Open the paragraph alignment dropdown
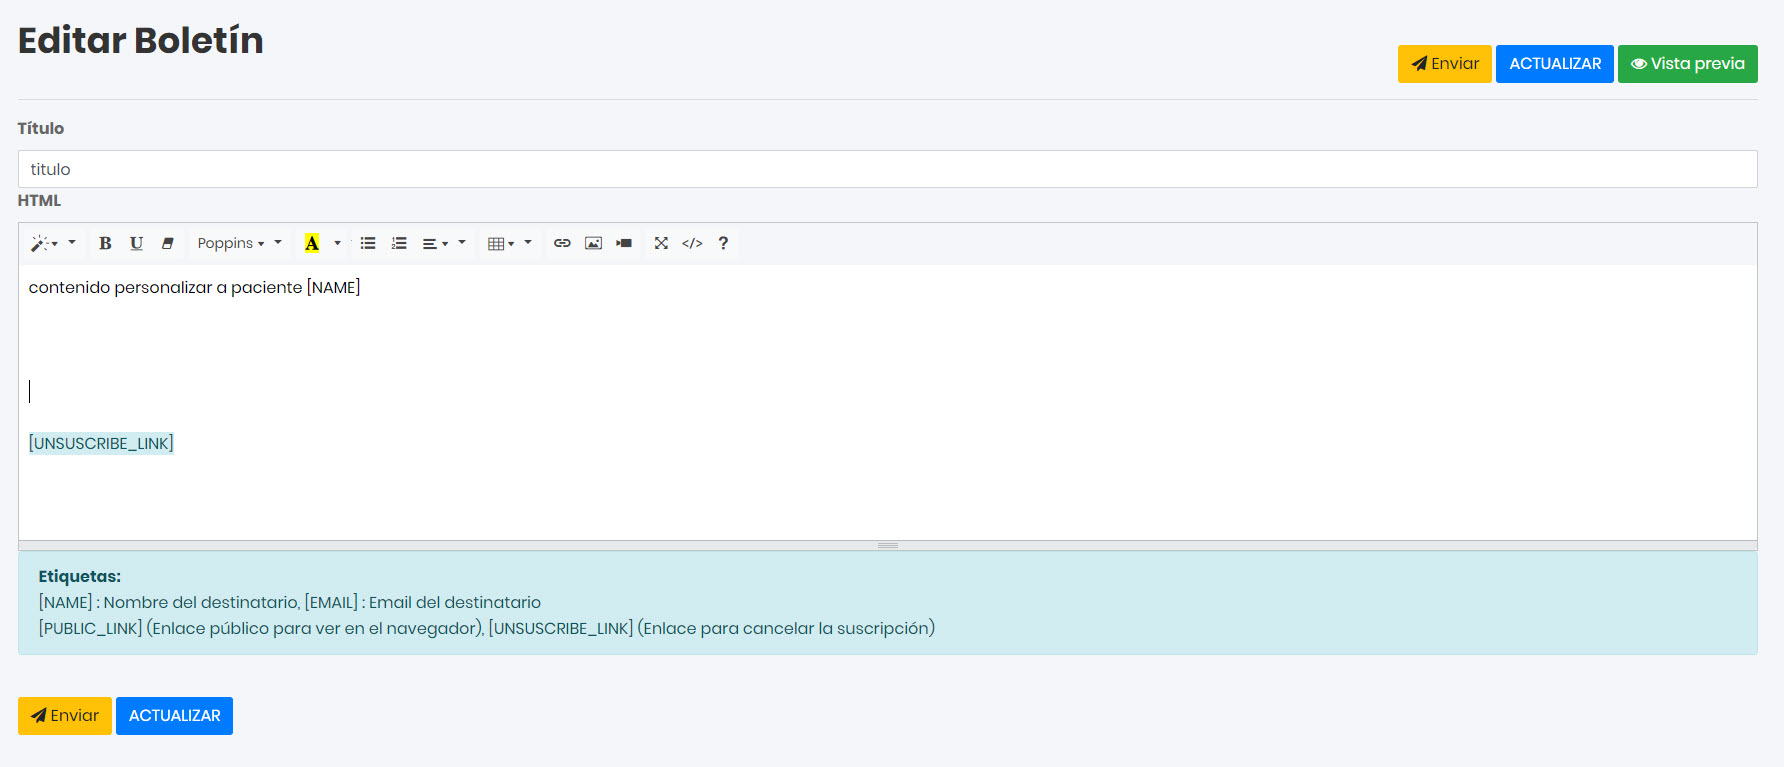The width and height of the screenshot is (1784, 767). click(x=435, y=243)
